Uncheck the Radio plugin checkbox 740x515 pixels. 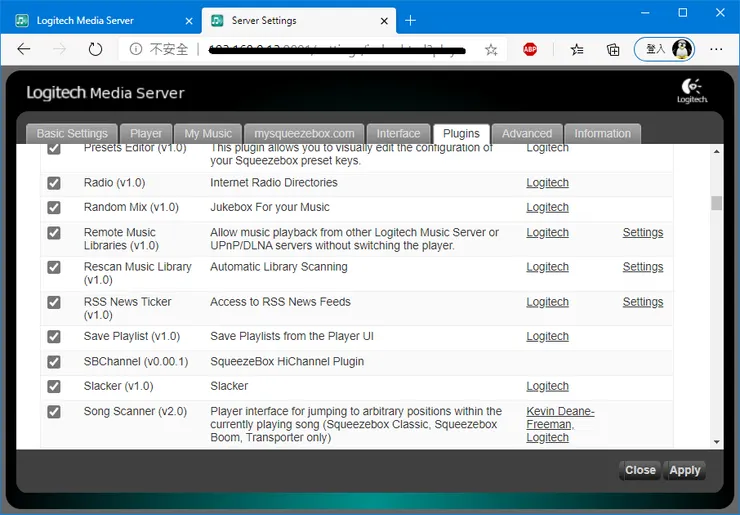54,183
